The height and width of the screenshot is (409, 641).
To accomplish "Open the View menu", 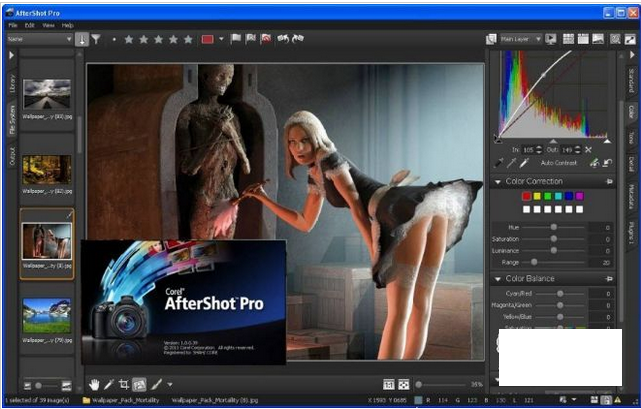I will 48,25.
